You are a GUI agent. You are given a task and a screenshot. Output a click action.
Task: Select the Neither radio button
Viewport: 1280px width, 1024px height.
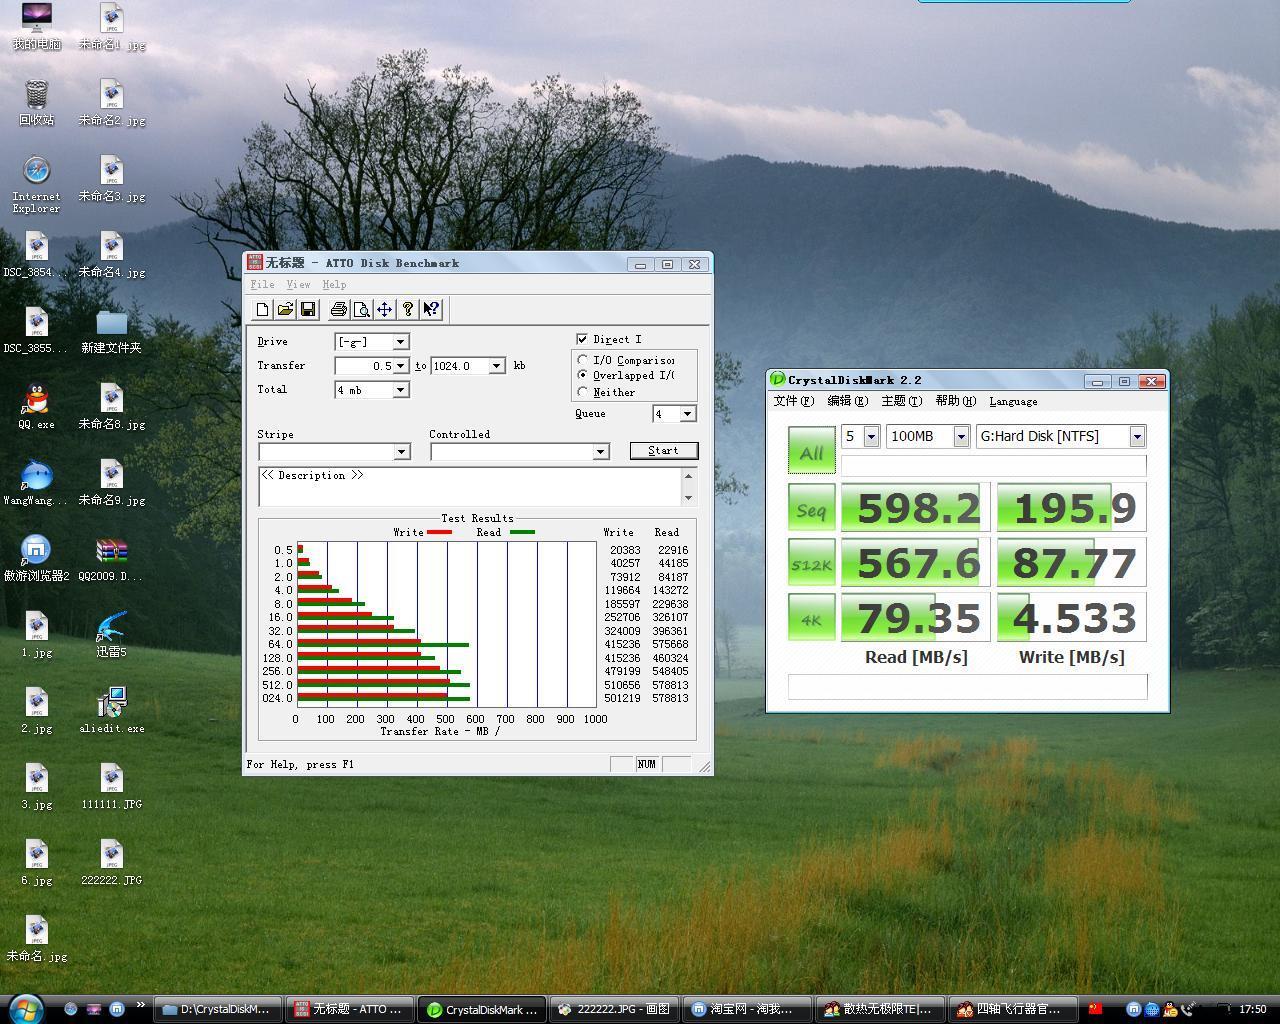click(583, 392)
